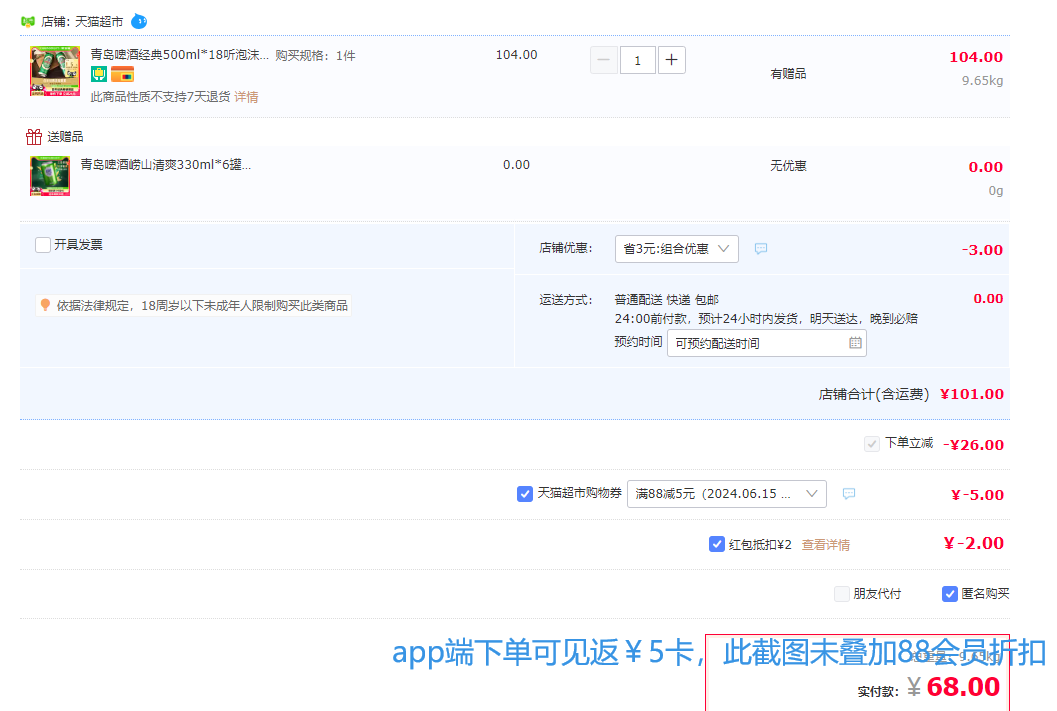Click the red 0.00 subtotal of the gift row
This screenshot has height=711, width=1057.
(986, 167)
